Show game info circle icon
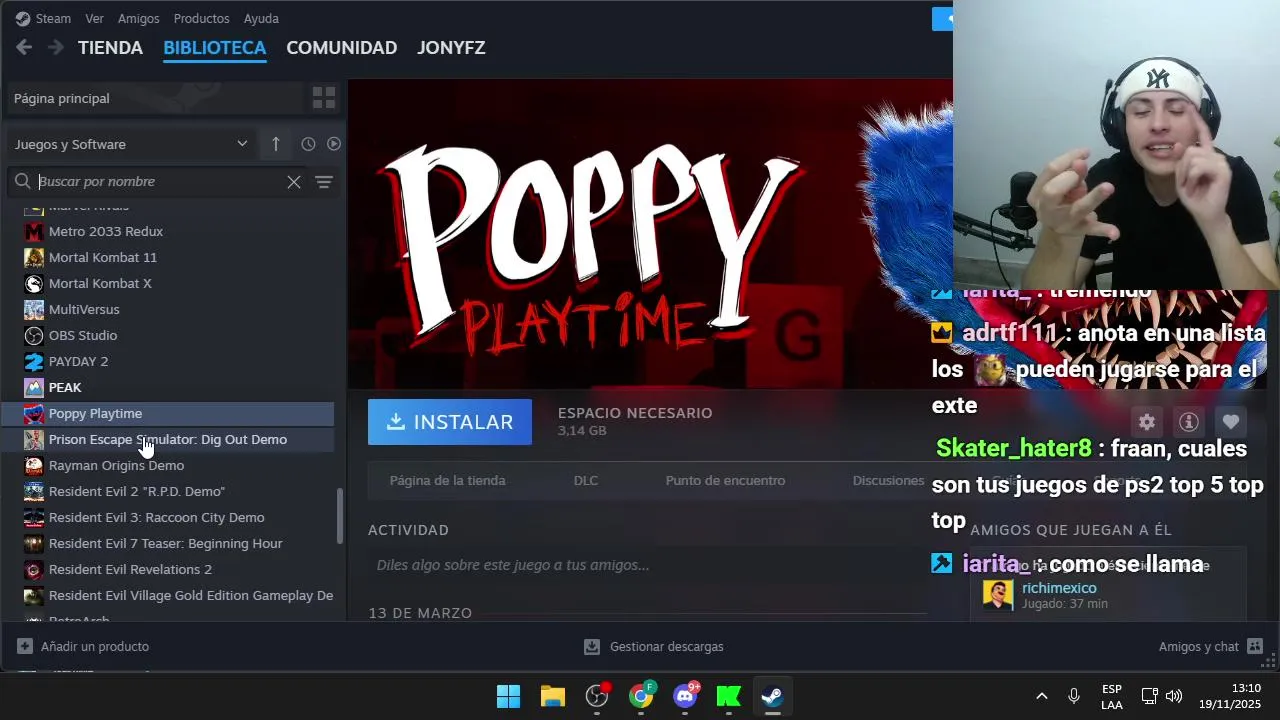 tap(1189, 422)
